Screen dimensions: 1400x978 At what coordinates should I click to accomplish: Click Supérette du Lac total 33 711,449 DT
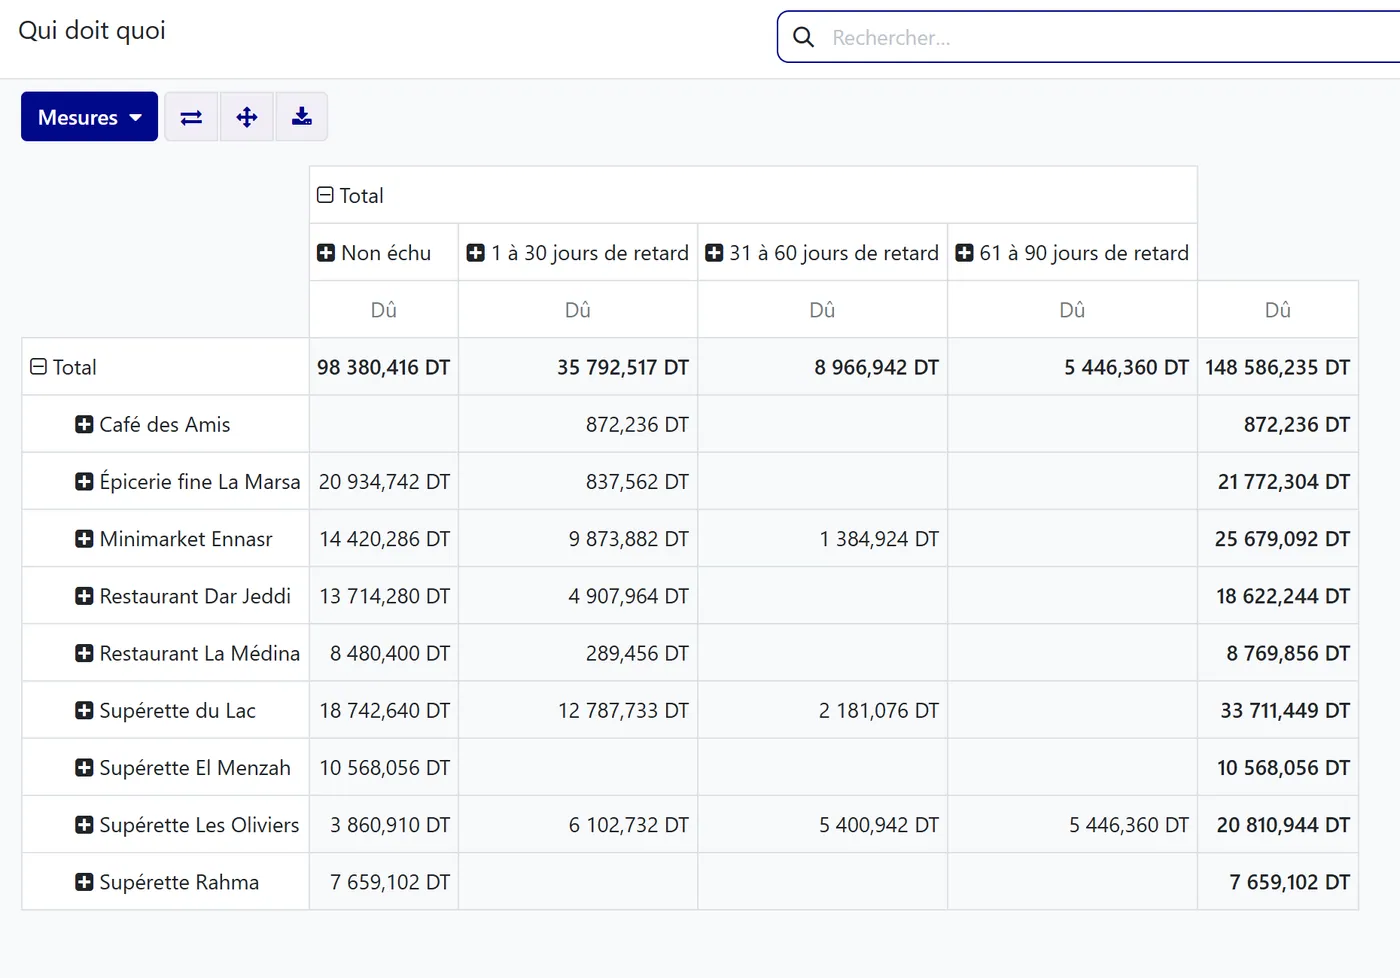(1278, 710)
